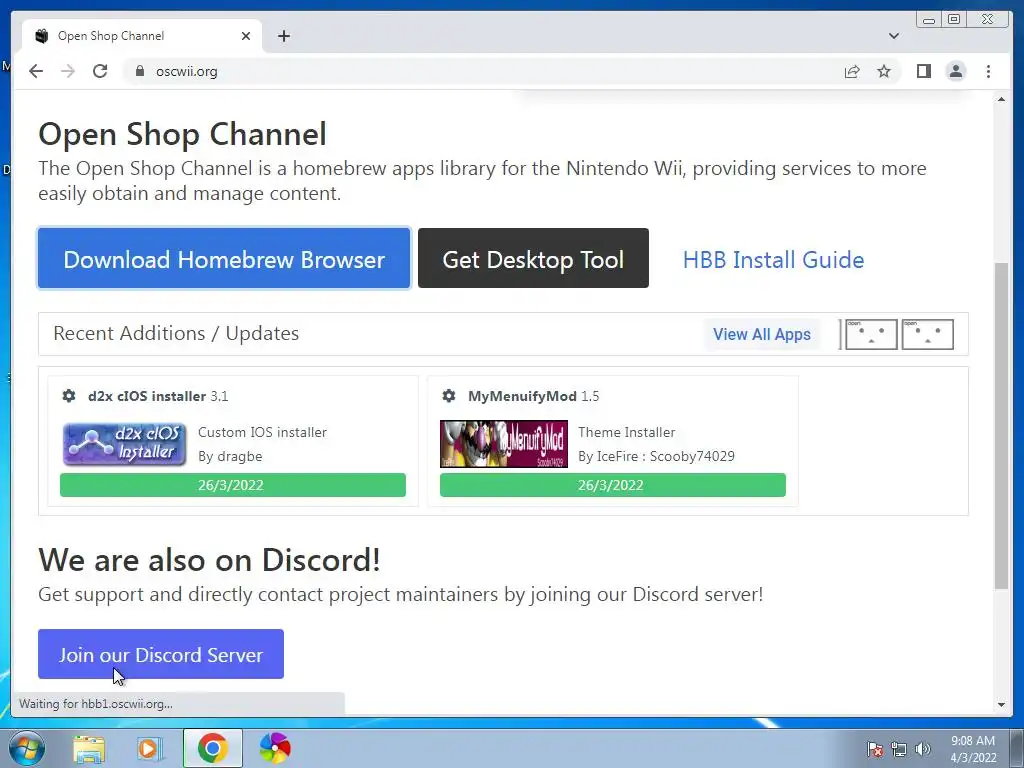Click the oscwii.org address bar
This screenshot has height=768, width=1024.
click(483, 71)
